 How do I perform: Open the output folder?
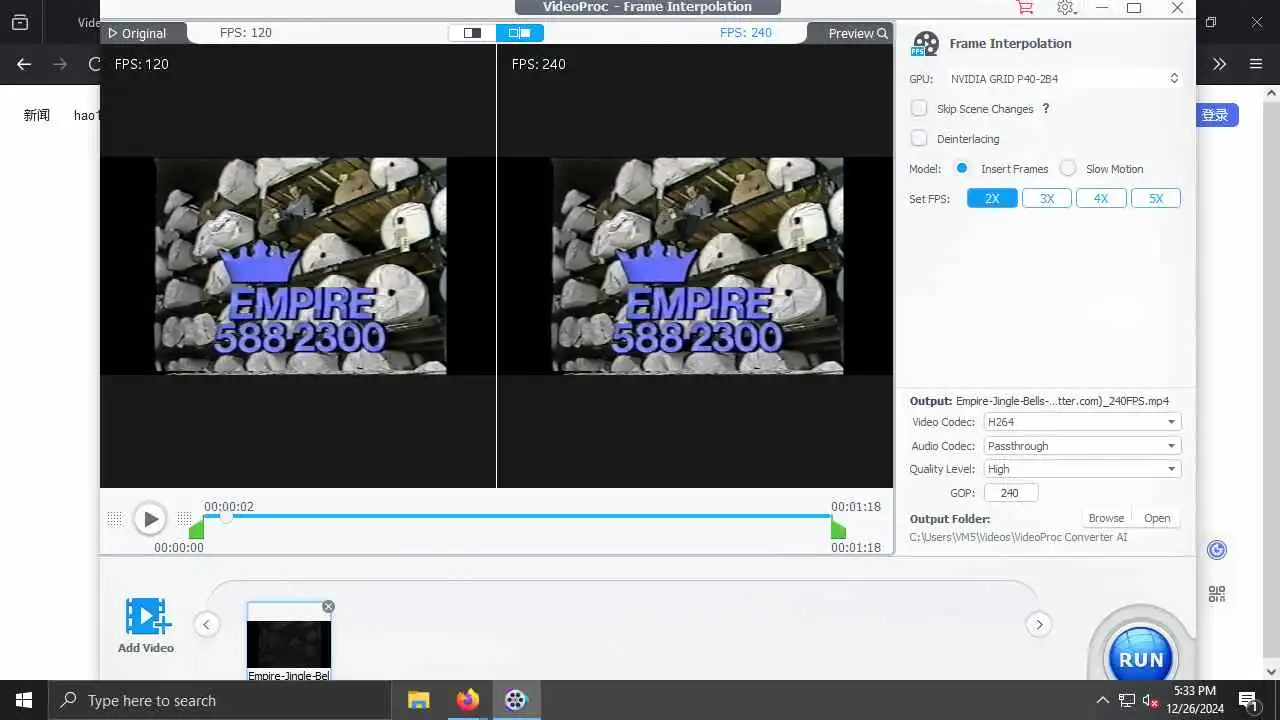tap(1157, 518)
